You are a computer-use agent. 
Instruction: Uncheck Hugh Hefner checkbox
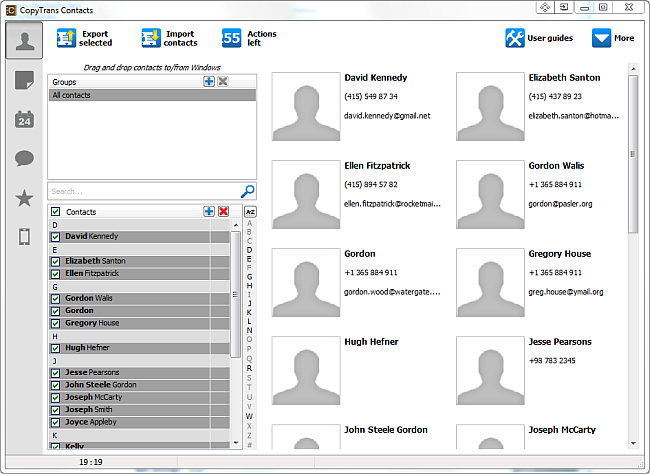click(x=55, y=348)
